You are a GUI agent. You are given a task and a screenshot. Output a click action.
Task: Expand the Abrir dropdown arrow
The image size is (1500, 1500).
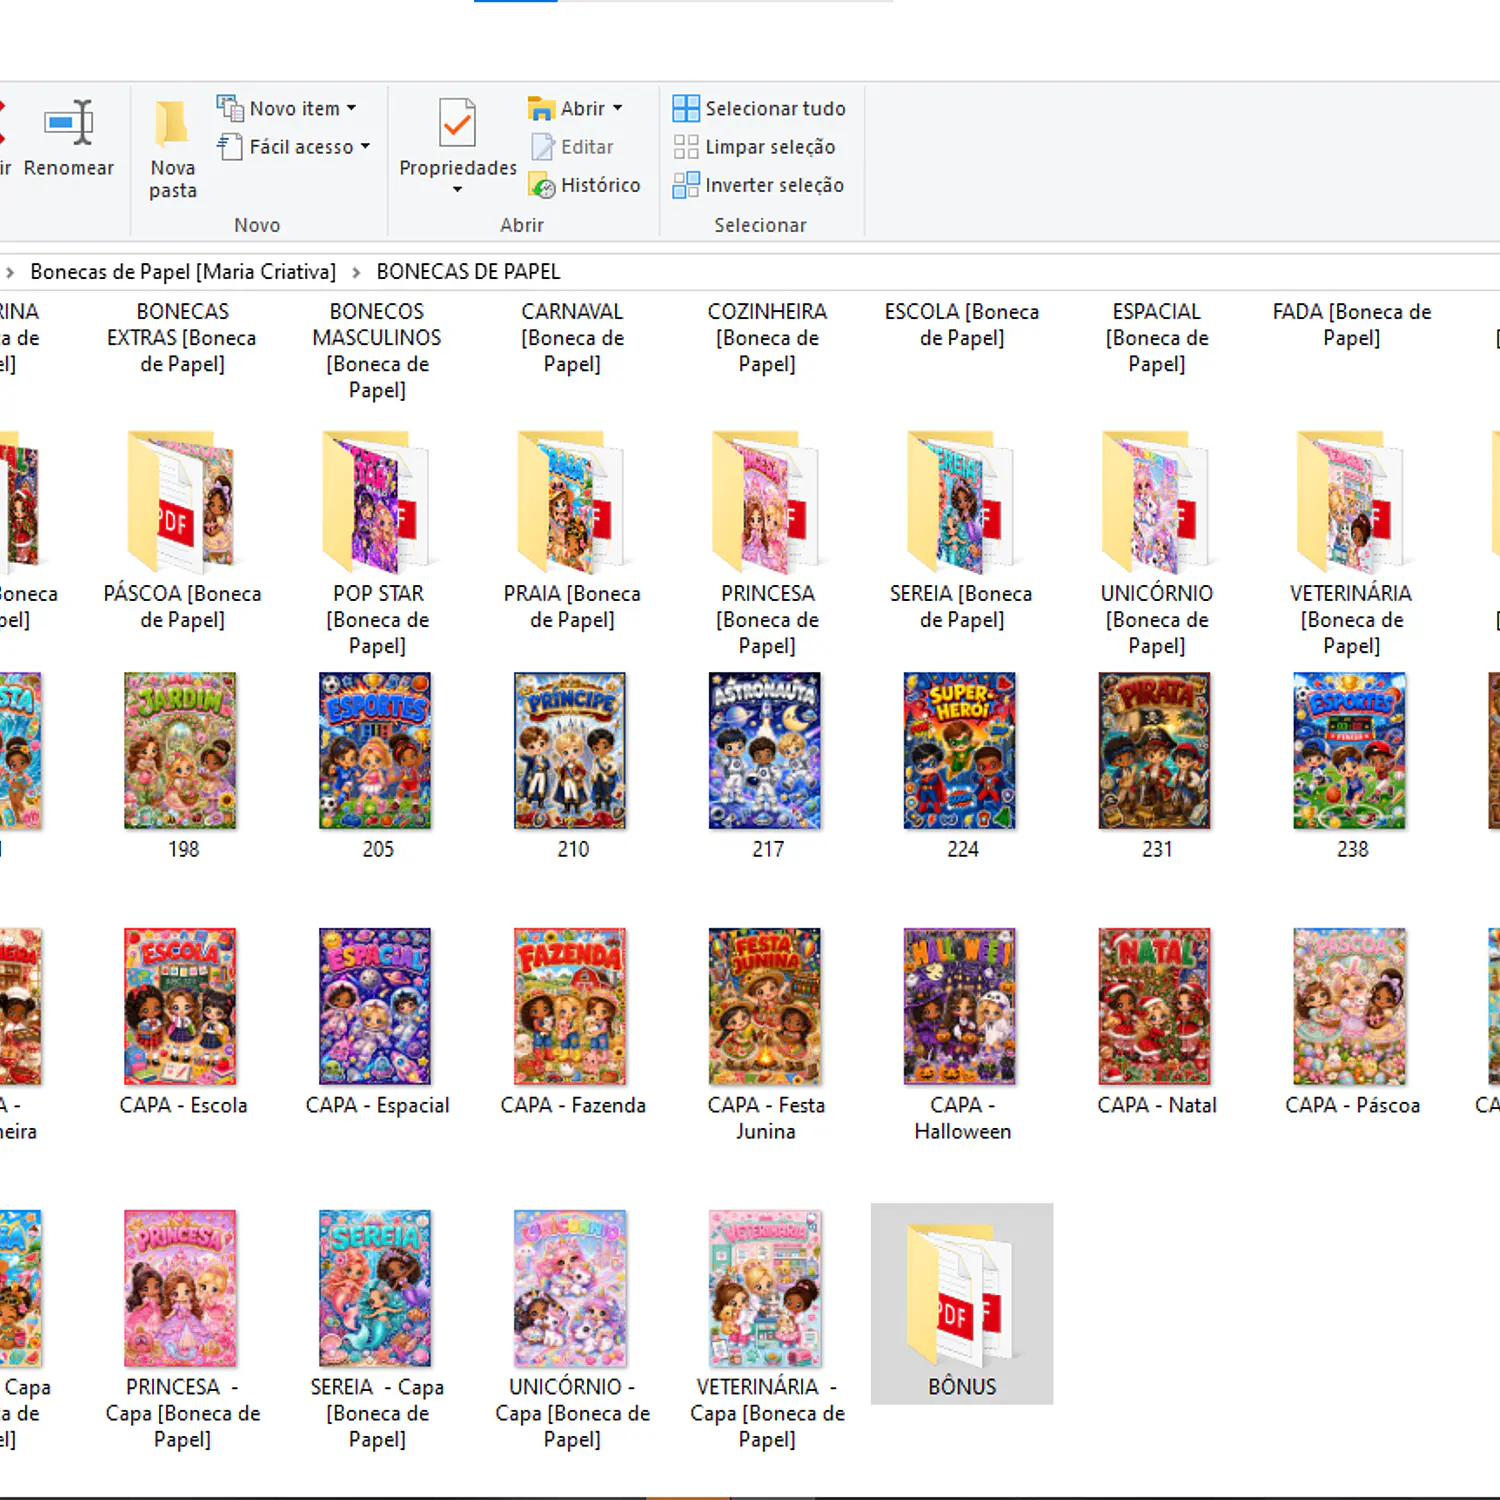617,108
